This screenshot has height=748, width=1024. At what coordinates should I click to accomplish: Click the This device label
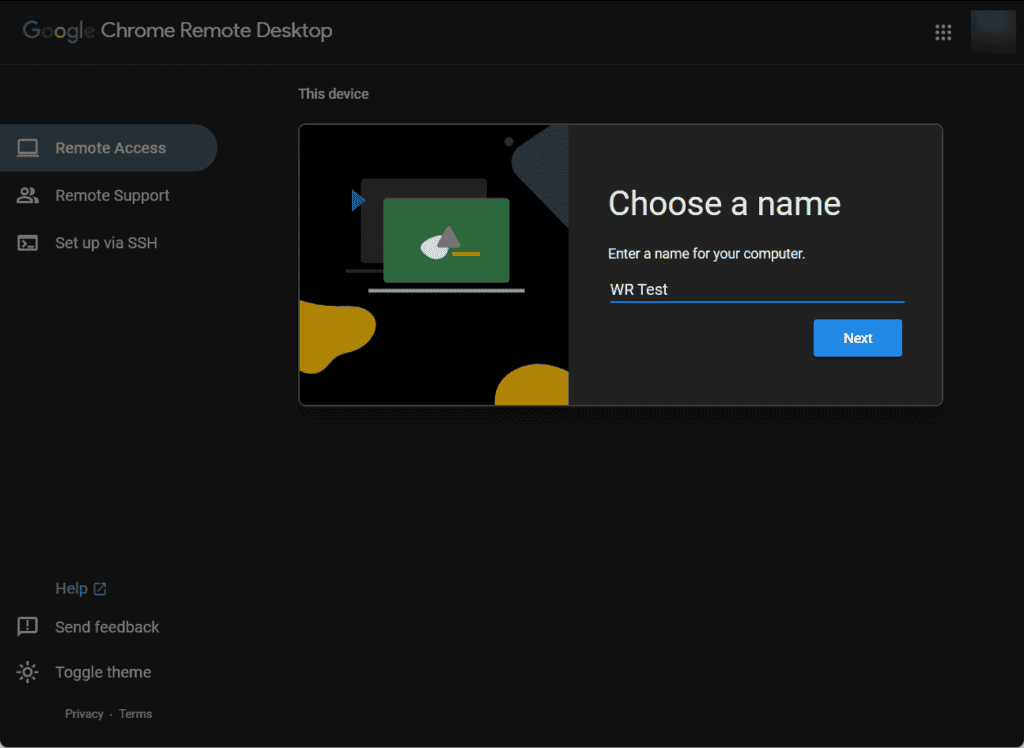point(333,94)
